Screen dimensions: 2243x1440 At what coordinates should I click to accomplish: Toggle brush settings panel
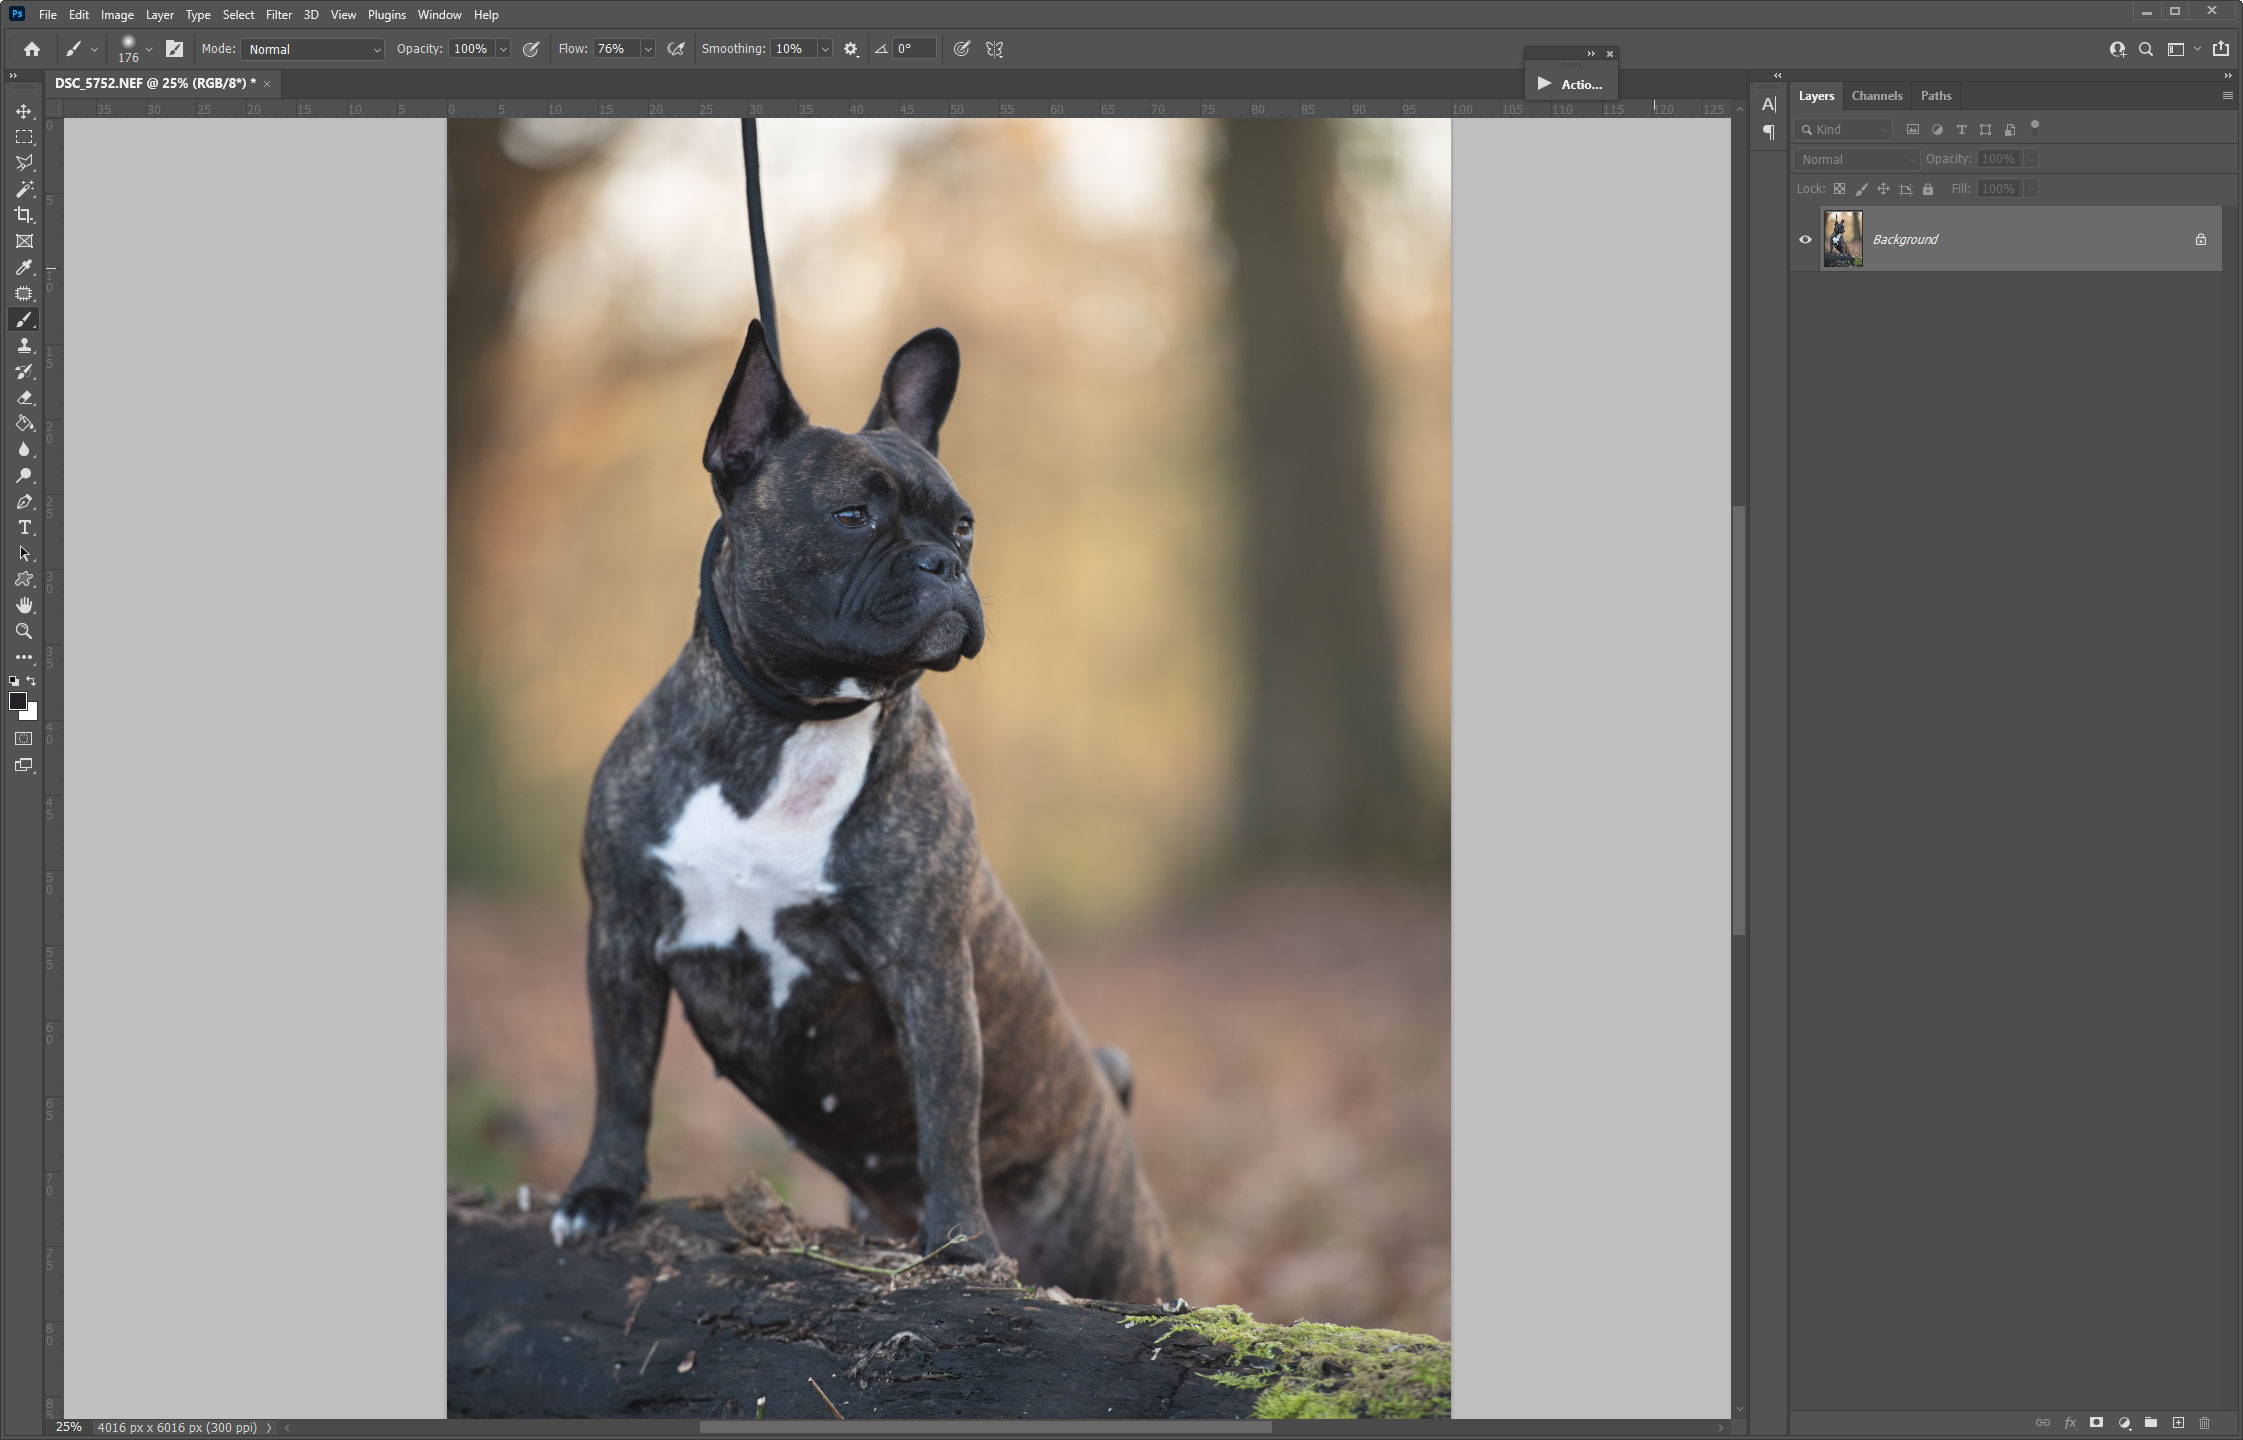174,48
